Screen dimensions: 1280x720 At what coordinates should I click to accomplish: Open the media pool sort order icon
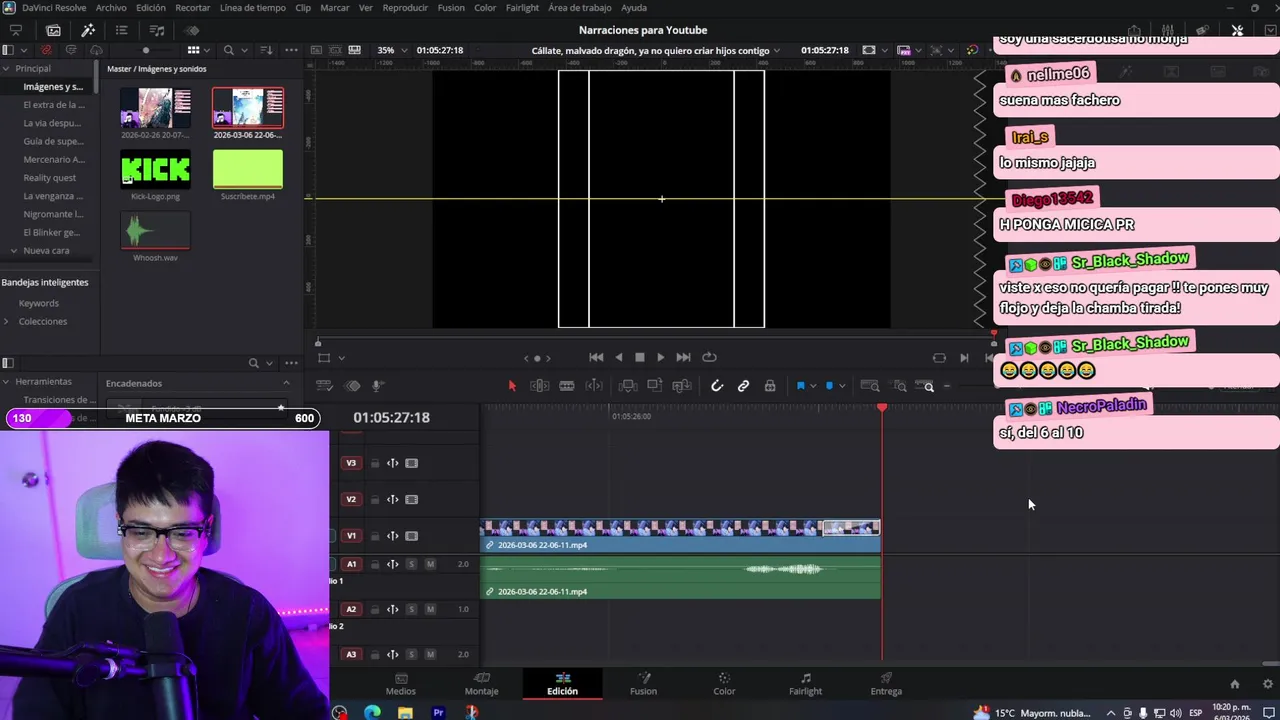coord(266,50)
